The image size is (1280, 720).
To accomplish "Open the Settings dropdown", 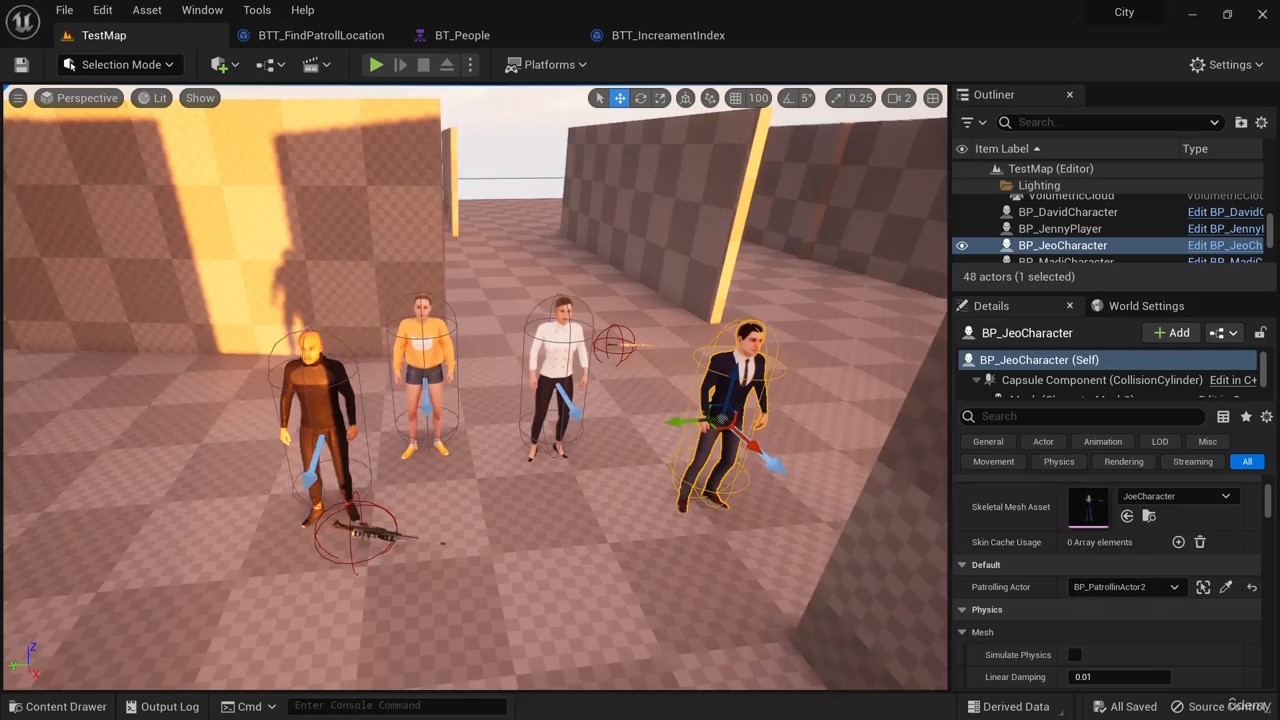I will coord(1227,65).
